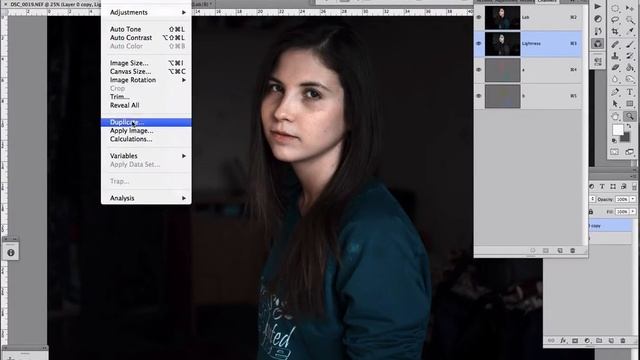
Task: Select the Rectangle shape tool
Action: 630,103
